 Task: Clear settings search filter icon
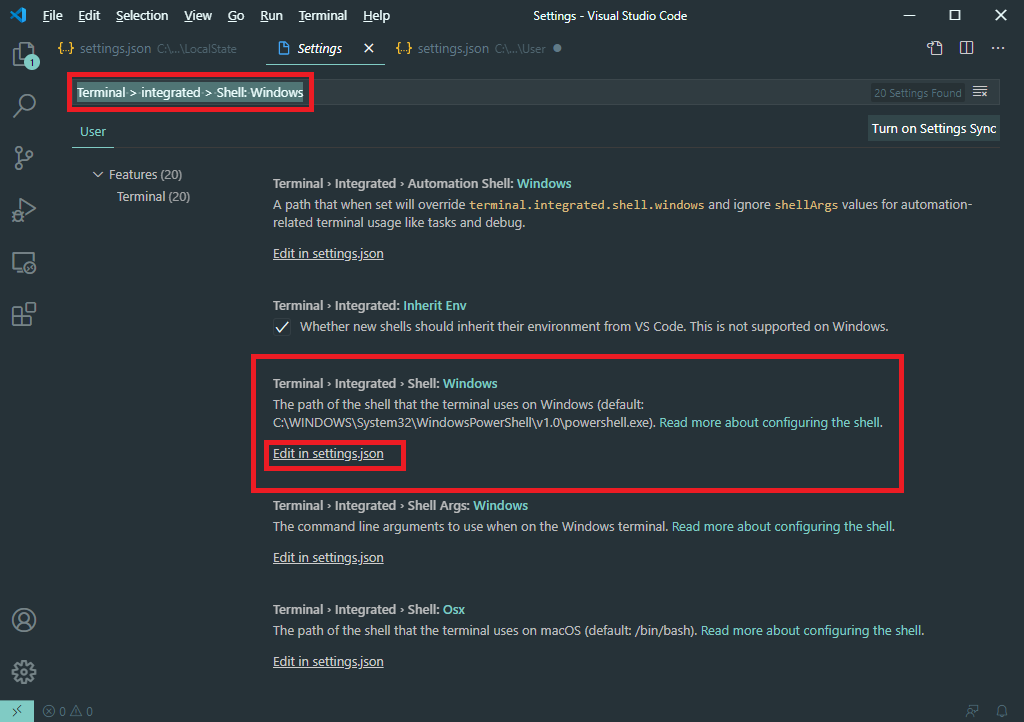[980, 92]
